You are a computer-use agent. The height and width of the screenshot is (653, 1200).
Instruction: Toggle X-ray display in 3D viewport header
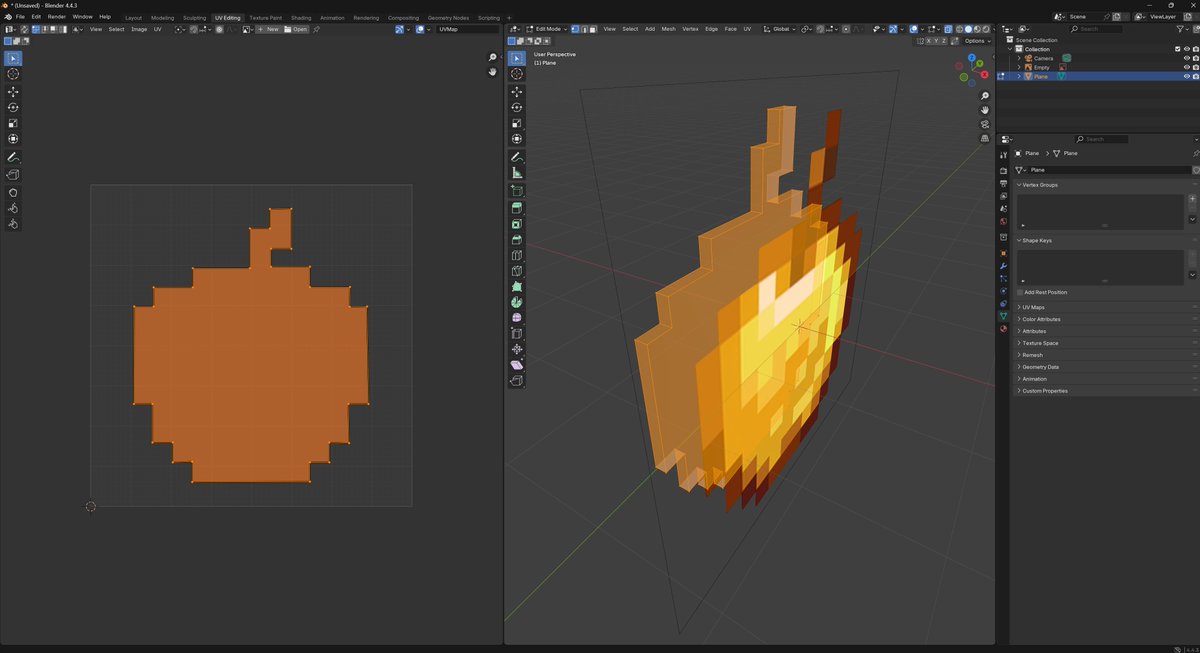(947, 29)
